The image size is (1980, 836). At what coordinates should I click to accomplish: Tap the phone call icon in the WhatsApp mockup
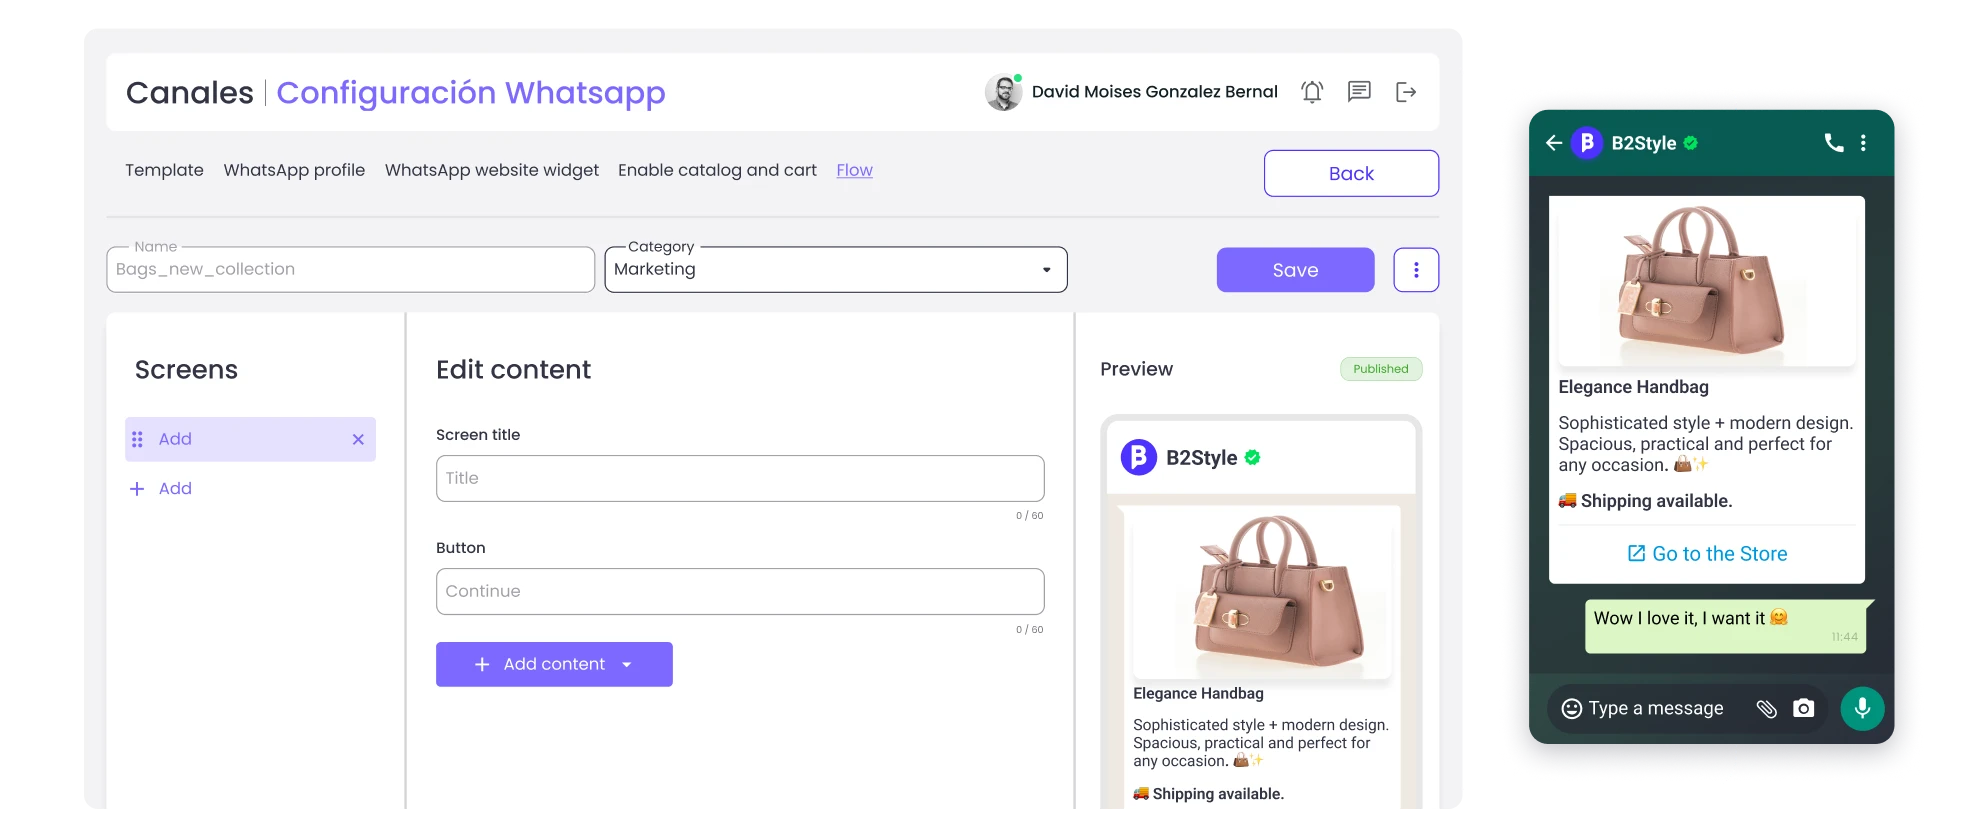click(x=1834, y=143)
